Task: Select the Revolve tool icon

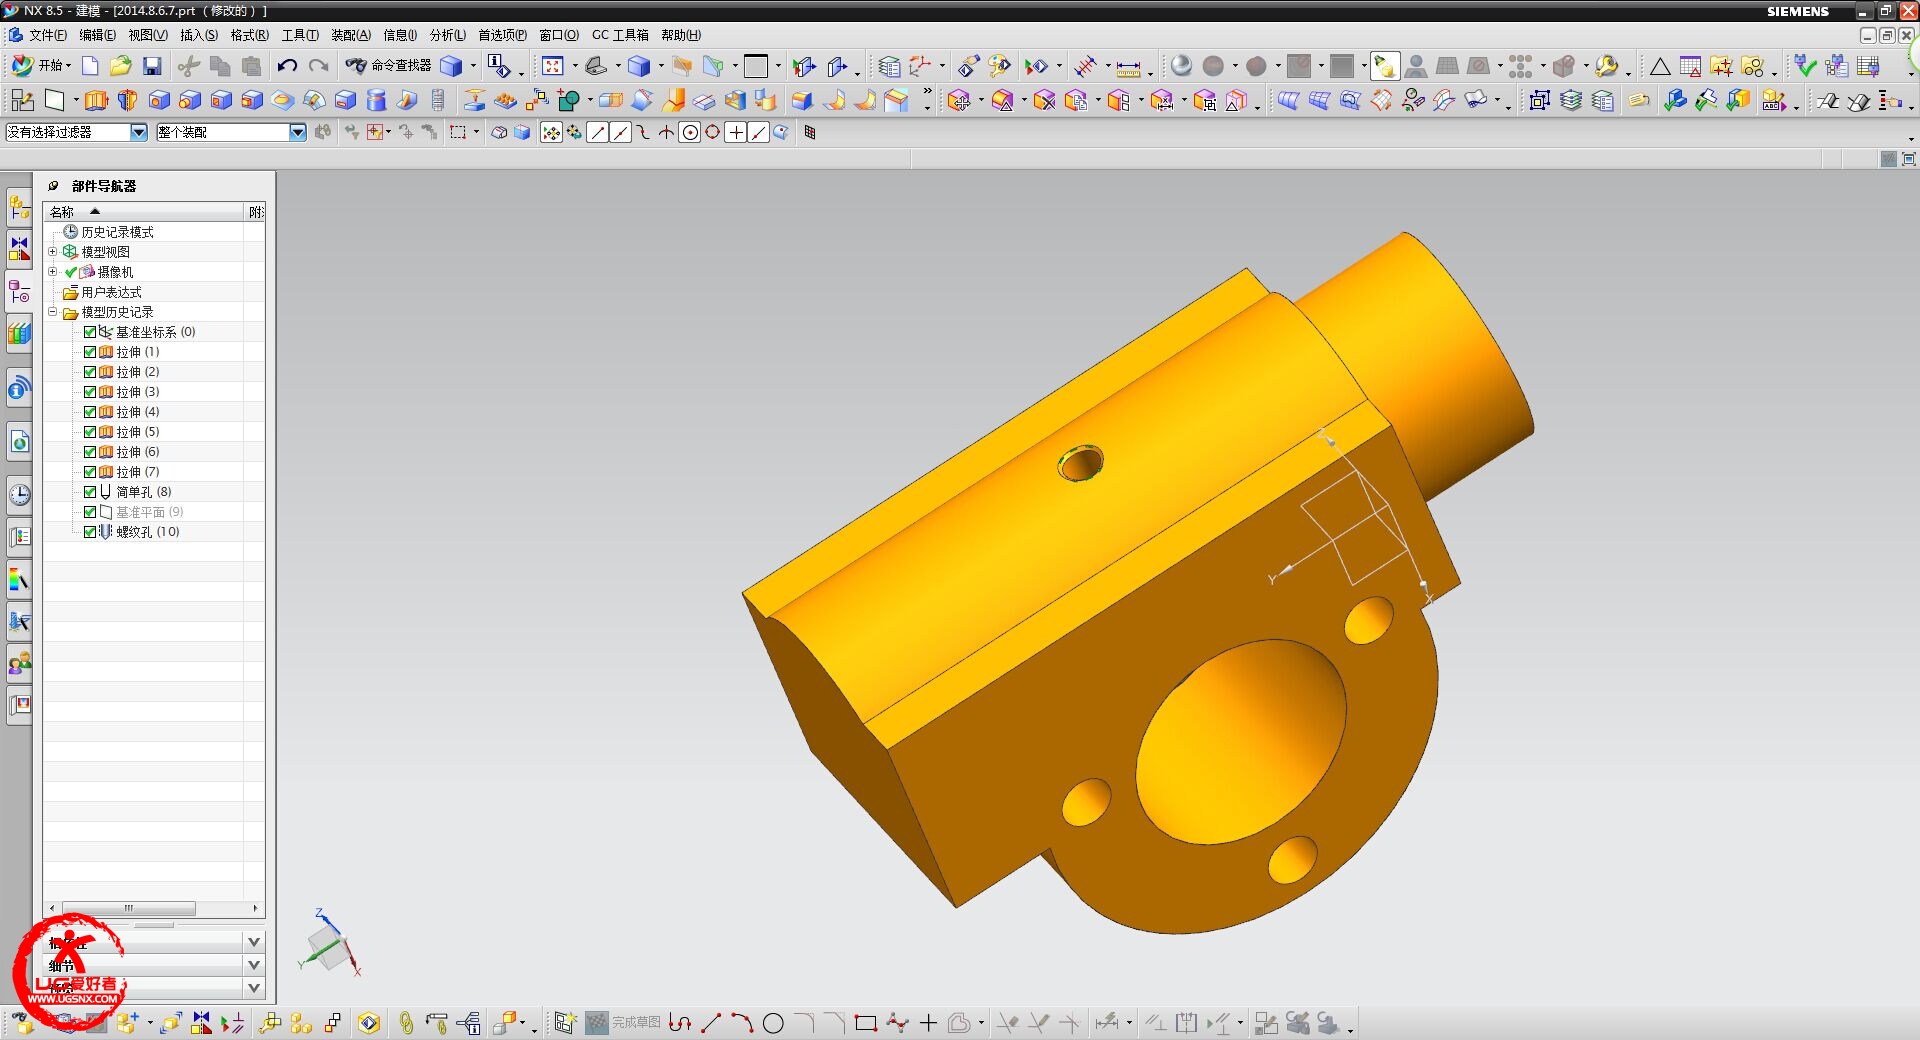Action: click(127, 100)
